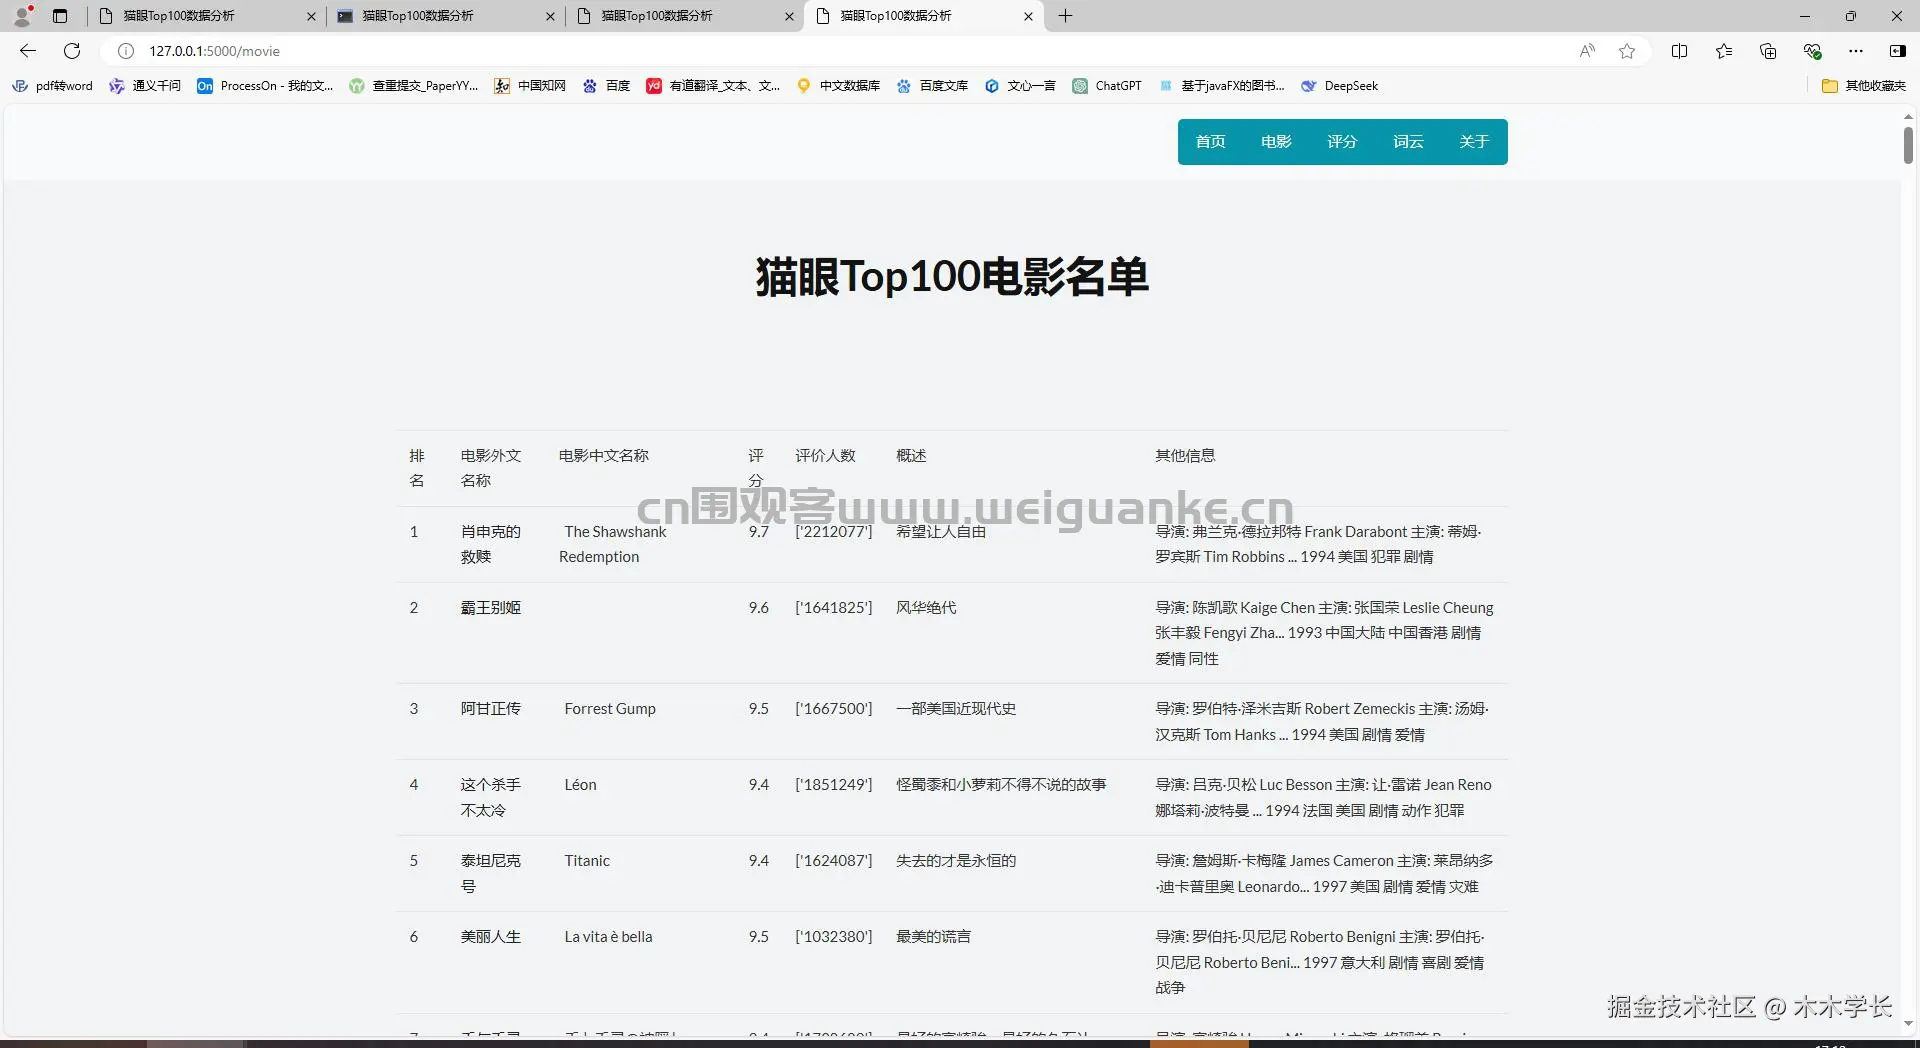Click the 评价人数 column header
1920x1048 pixels.
click(826, 456)
